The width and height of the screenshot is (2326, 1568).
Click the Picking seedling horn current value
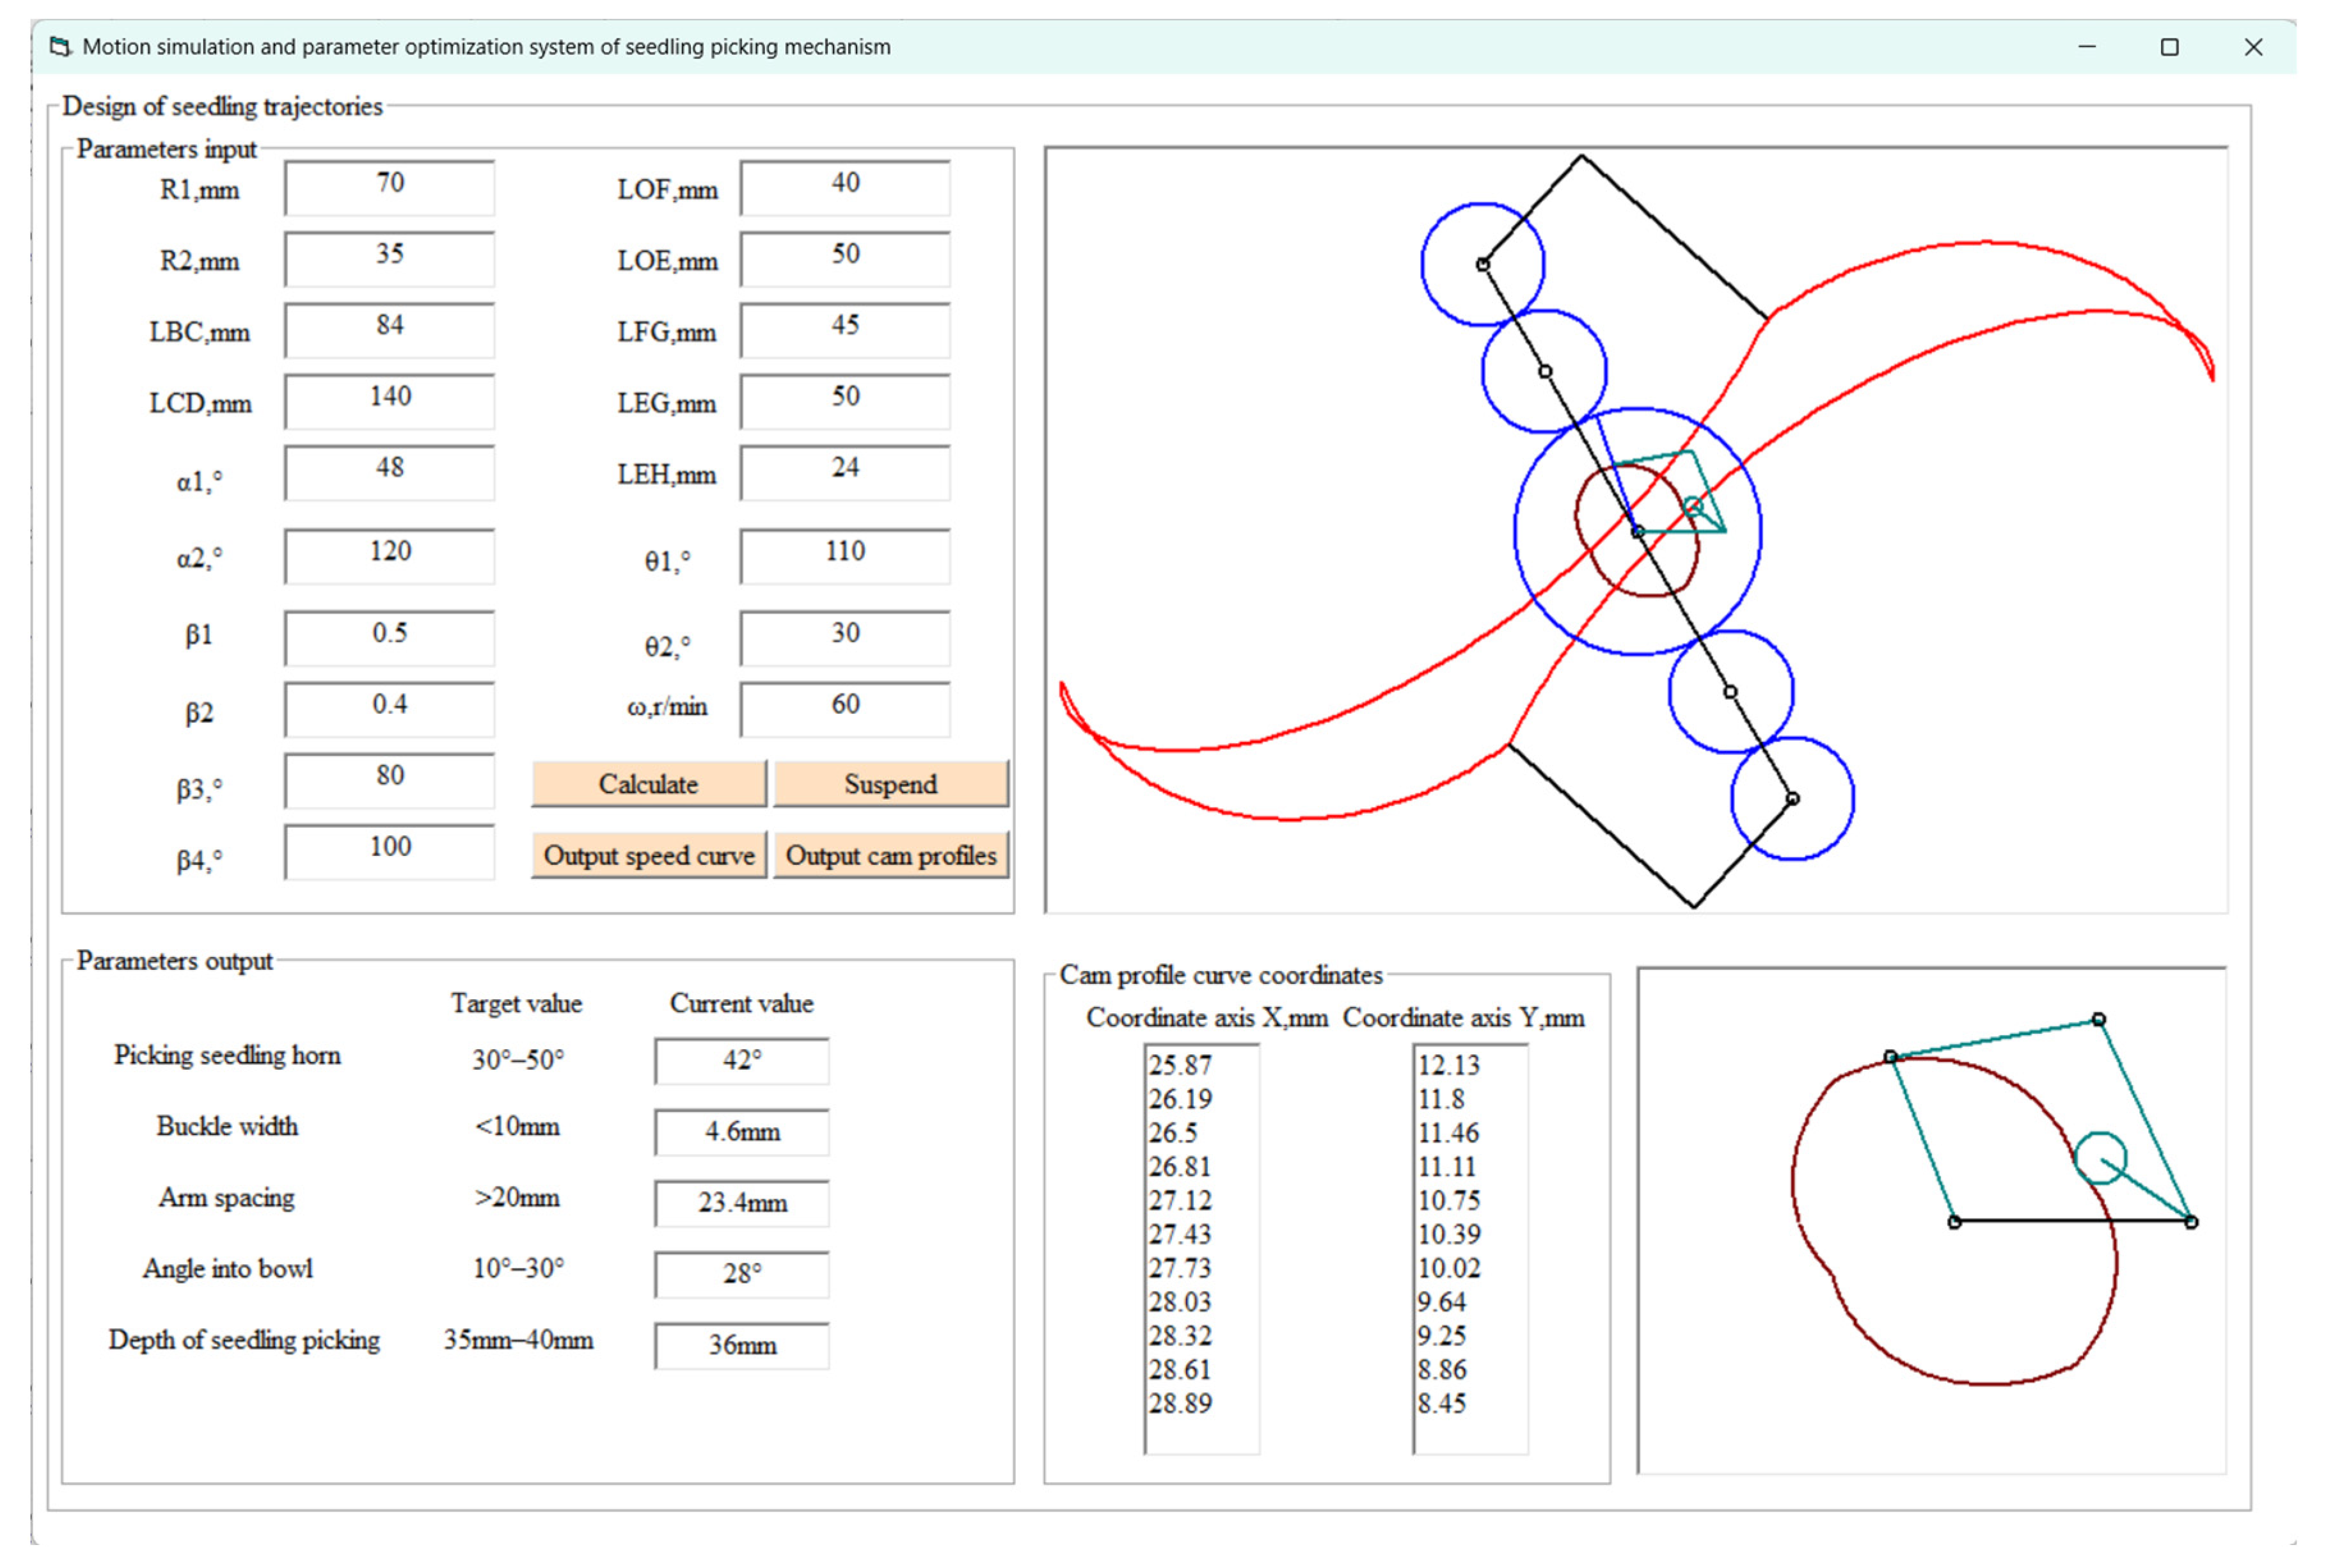(x=741, y=1061)
